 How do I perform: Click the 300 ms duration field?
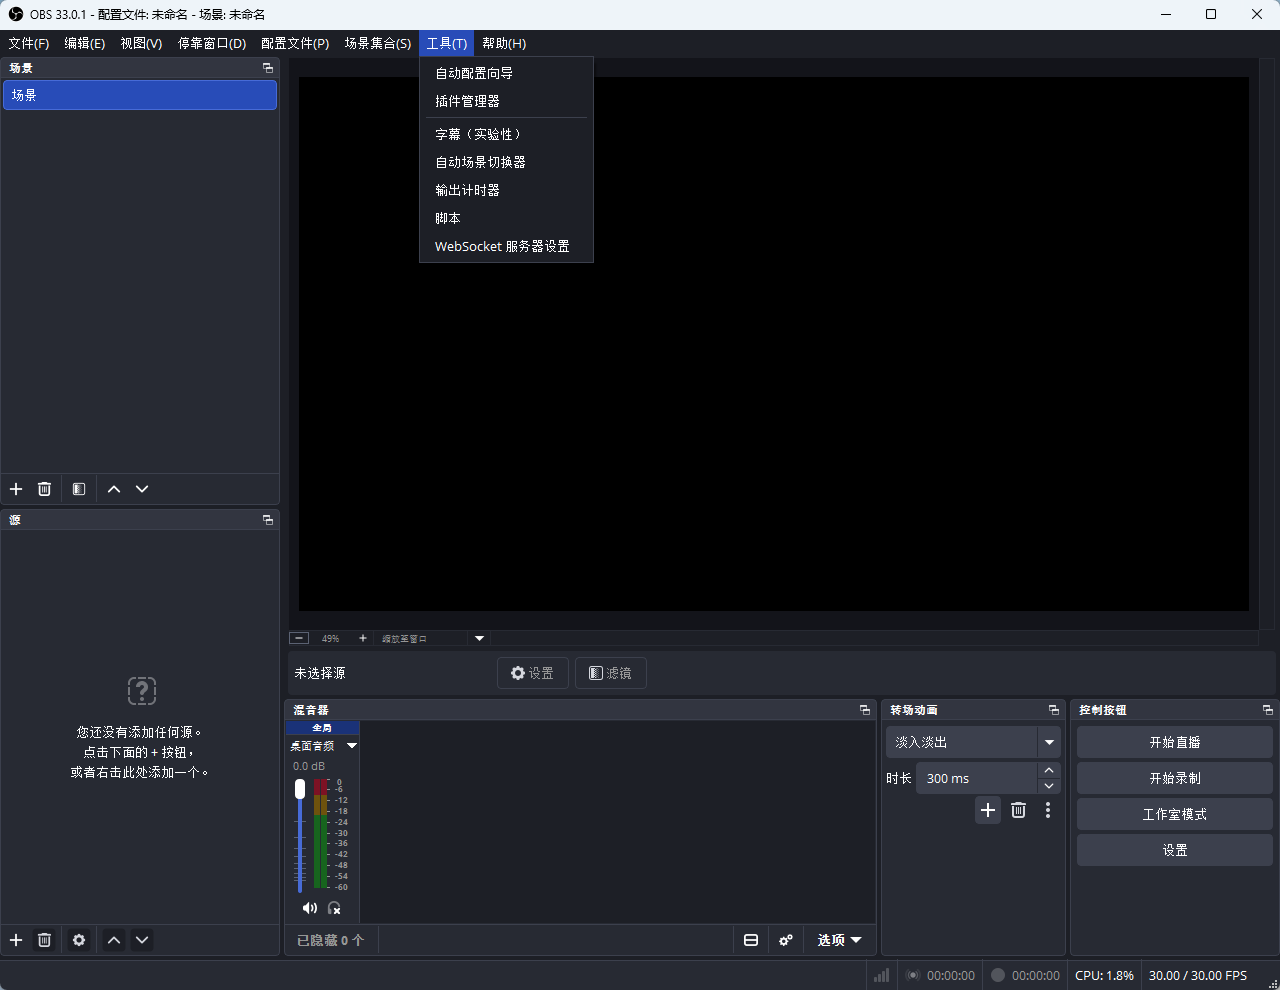(976, 778)
